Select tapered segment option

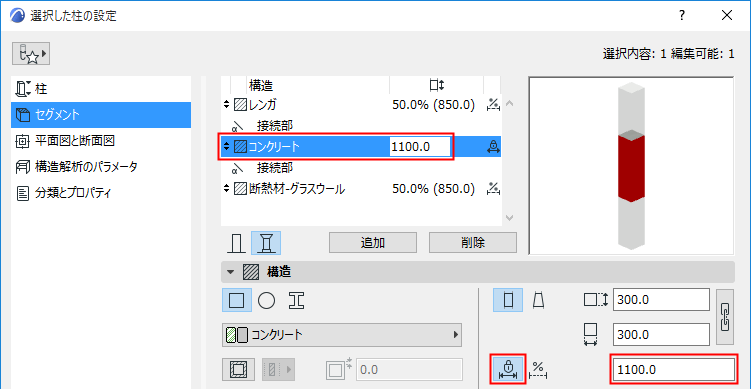click(x=538, y=301)
